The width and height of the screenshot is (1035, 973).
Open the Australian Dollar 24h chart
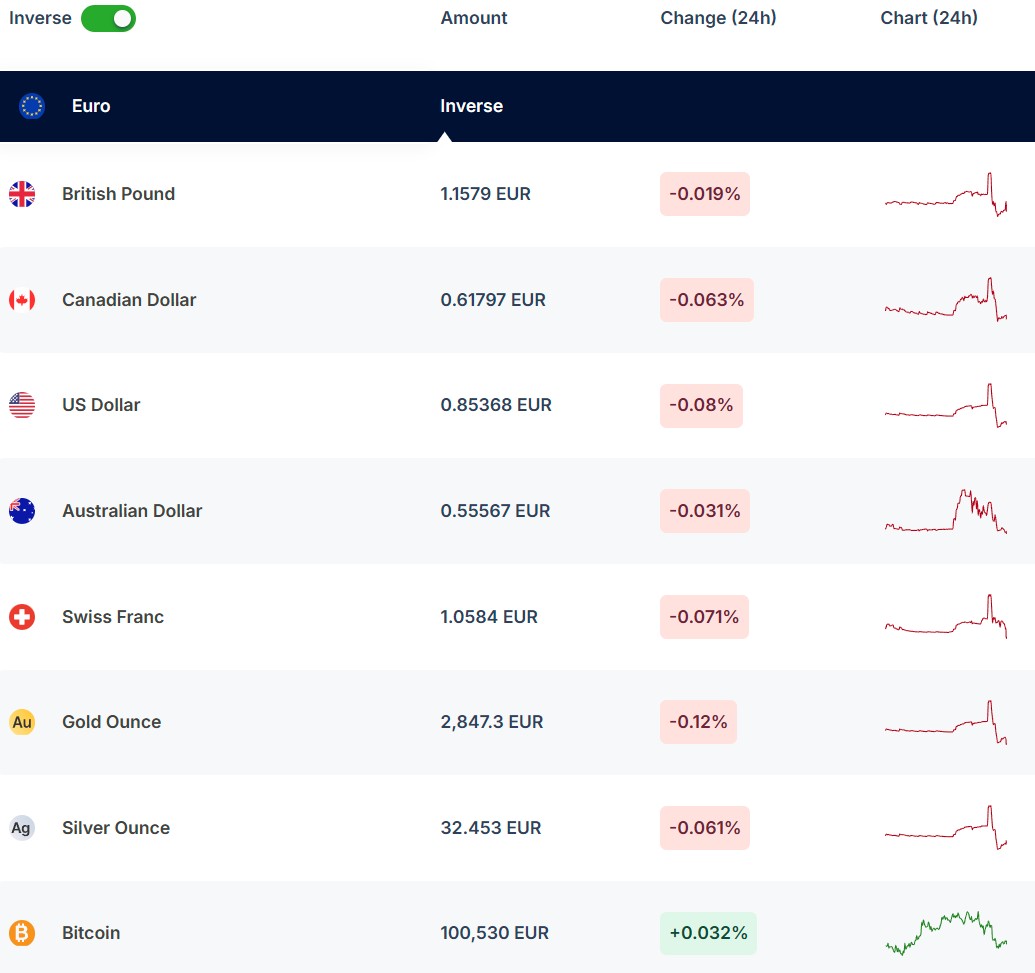pos(946,511)
